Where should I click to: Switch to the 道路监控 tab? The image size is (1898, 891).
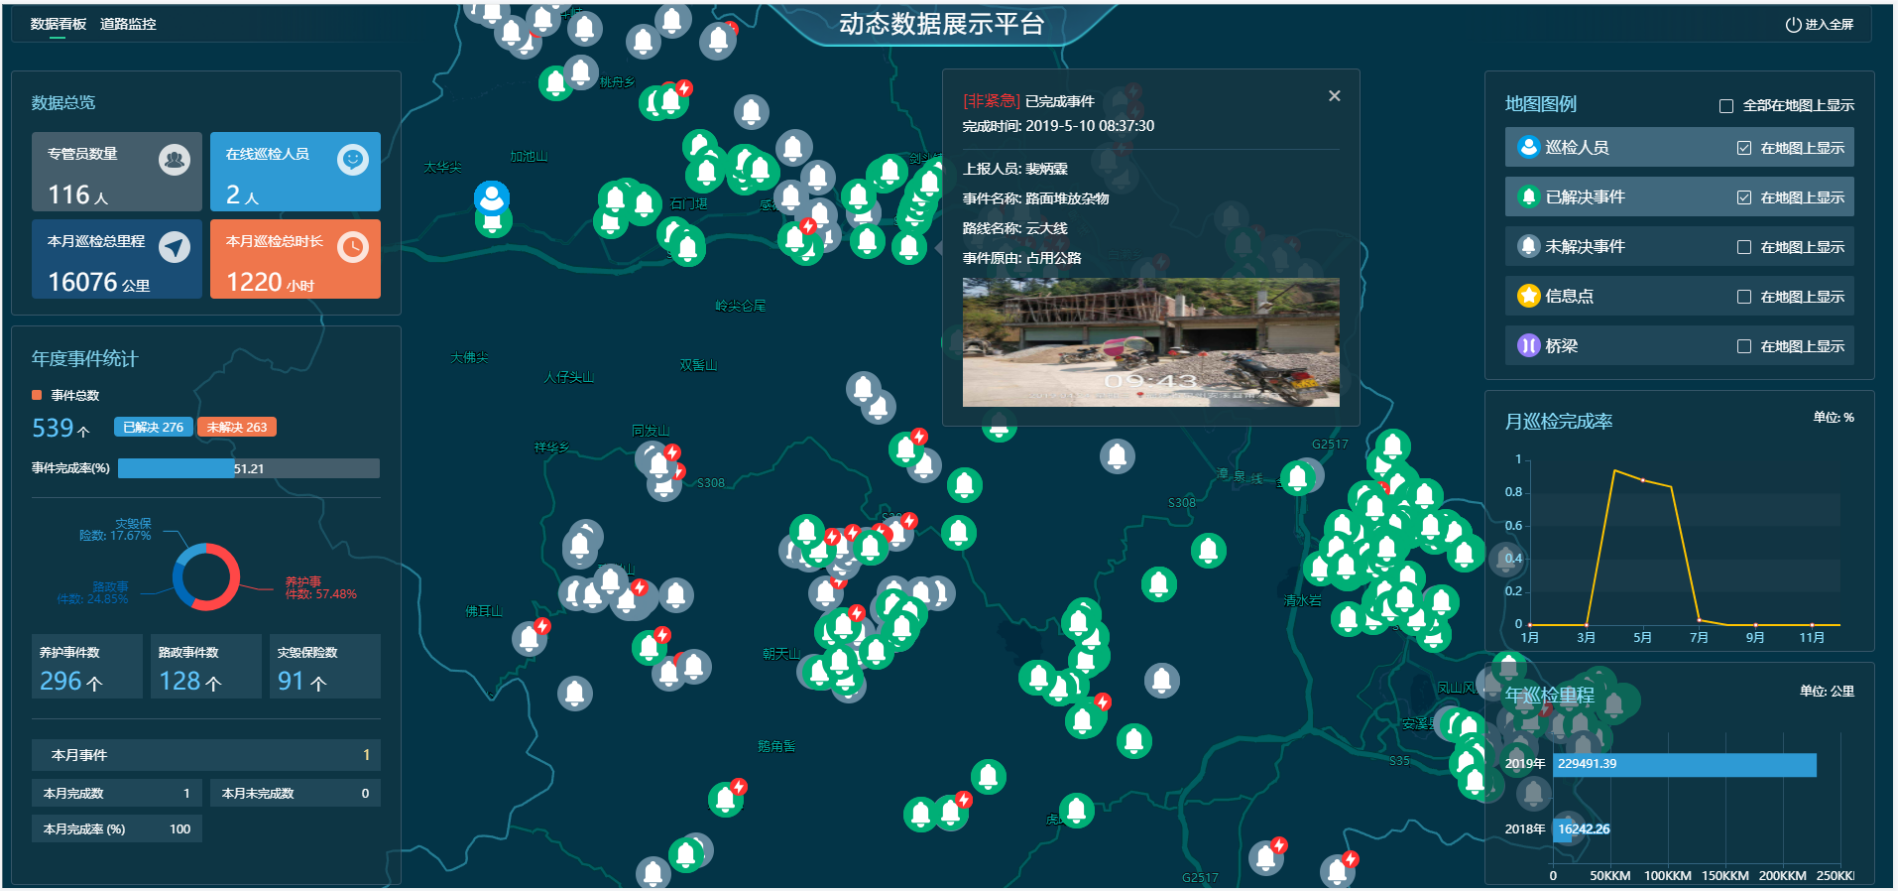pos(128,24)
